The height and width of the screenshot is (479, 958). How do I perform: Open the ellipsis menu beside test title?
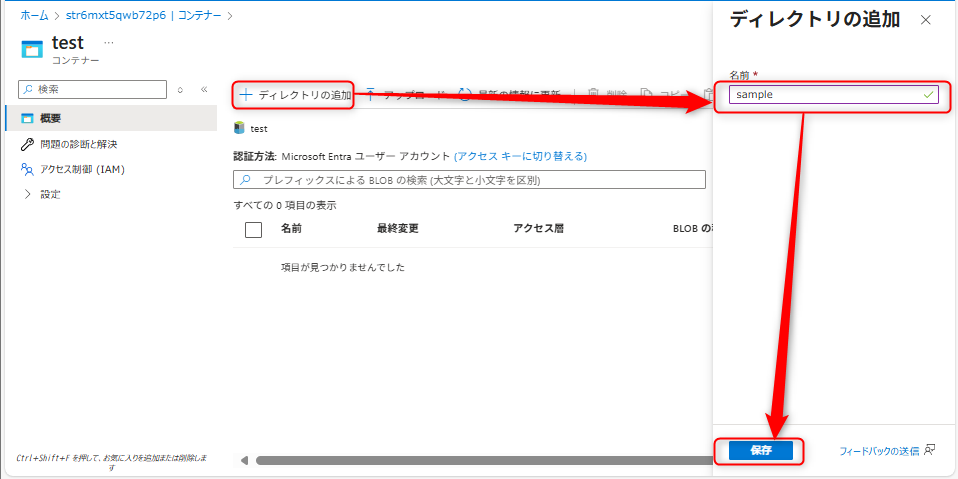tap(109, 43)
